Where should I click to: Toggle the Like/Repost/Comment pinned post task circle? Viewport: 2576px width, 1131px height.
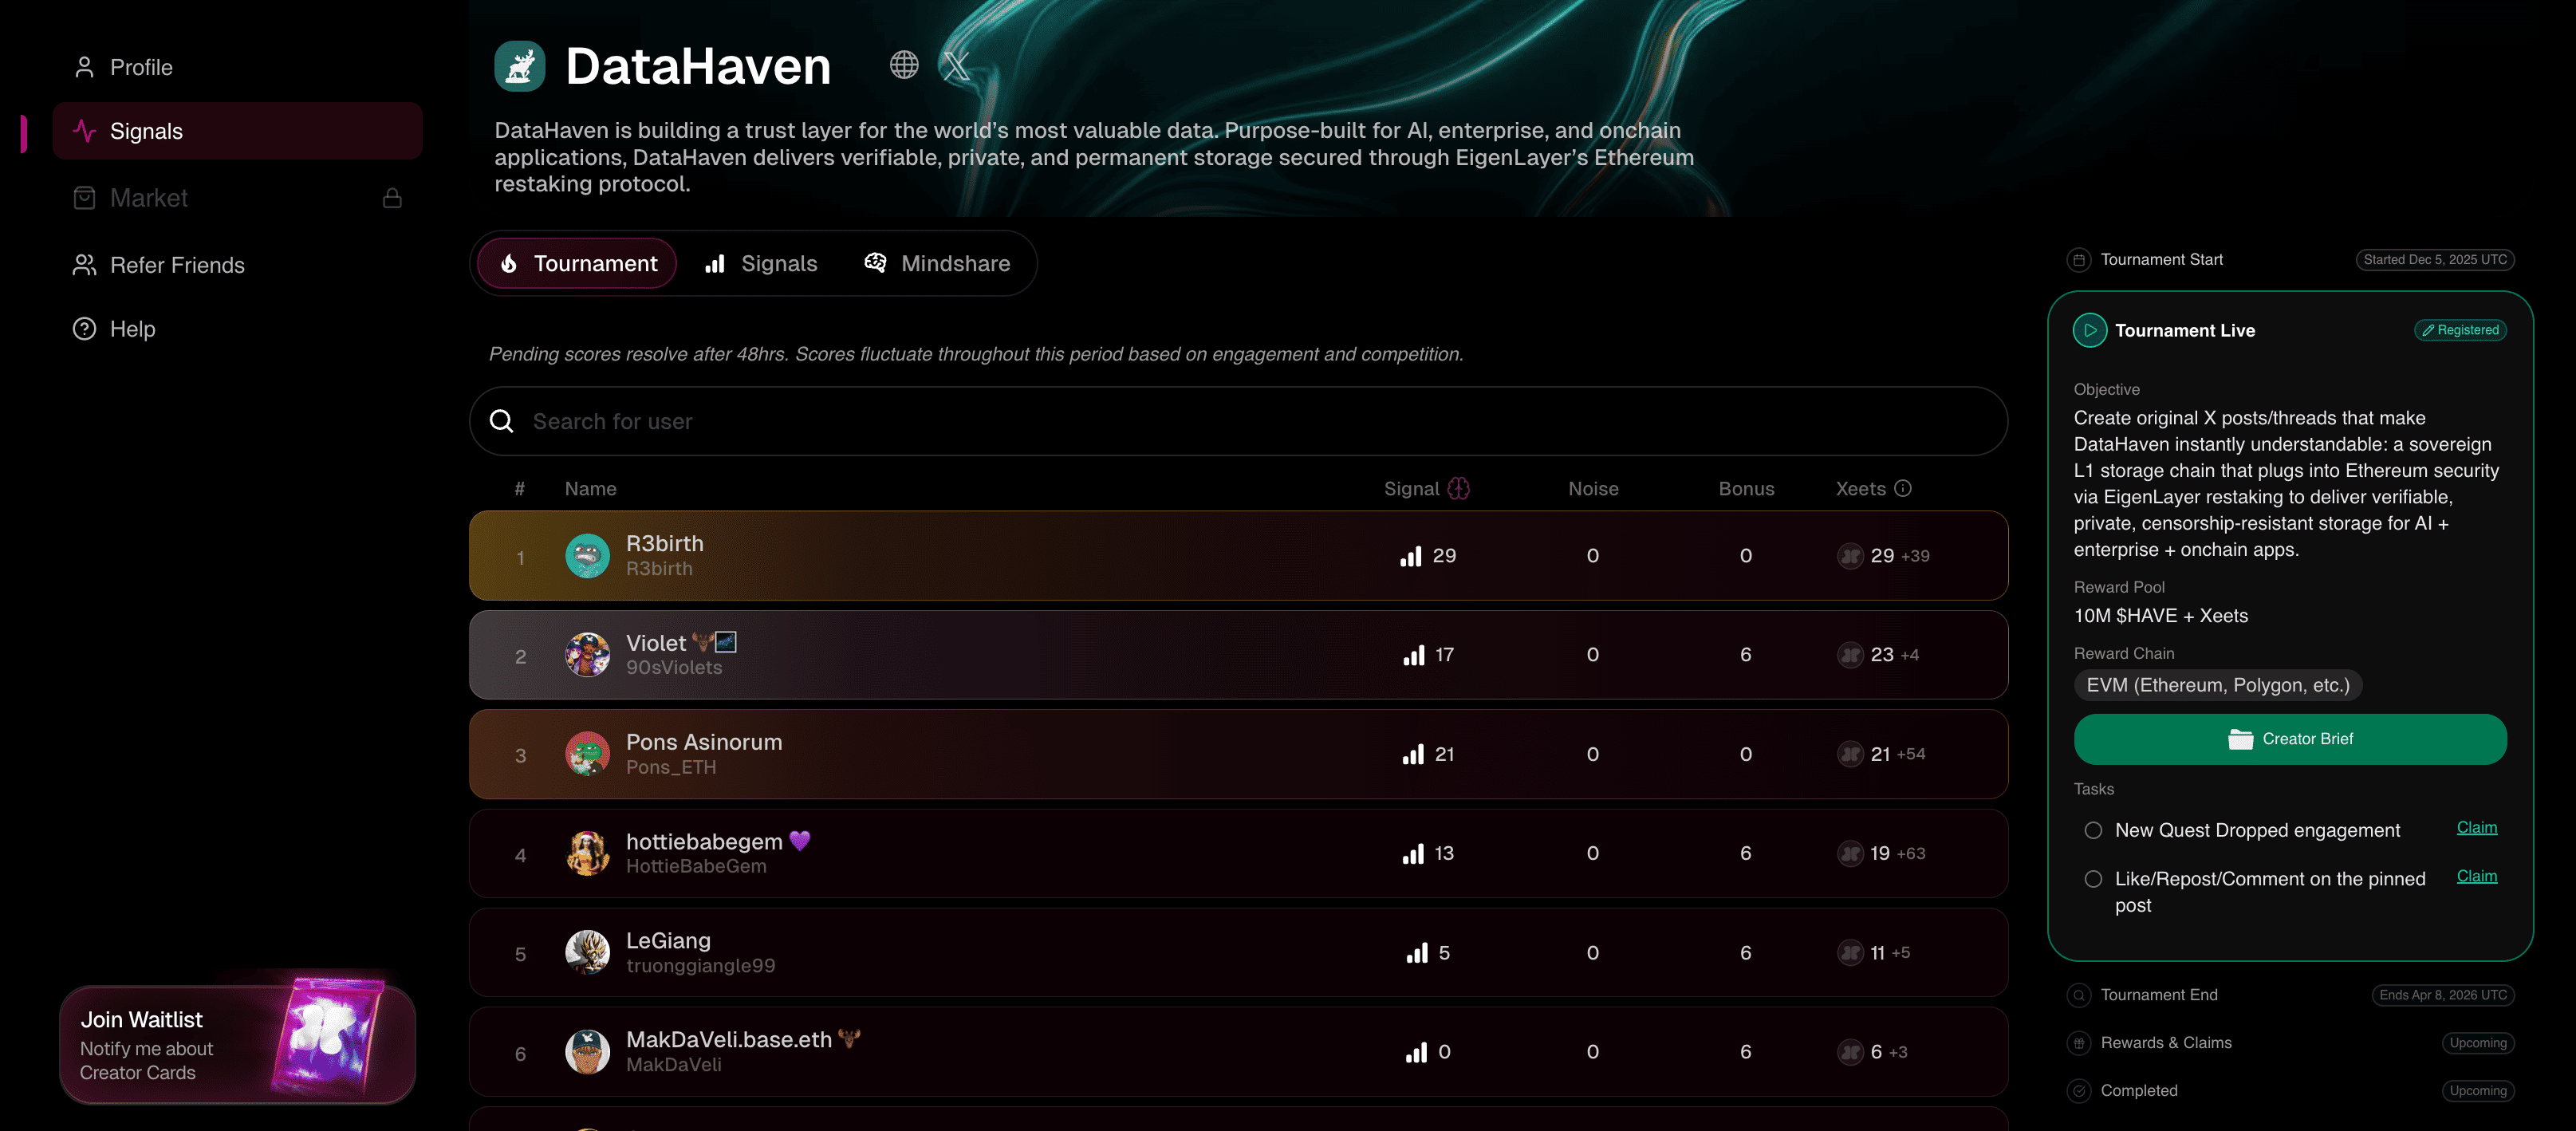(2093, 879)
